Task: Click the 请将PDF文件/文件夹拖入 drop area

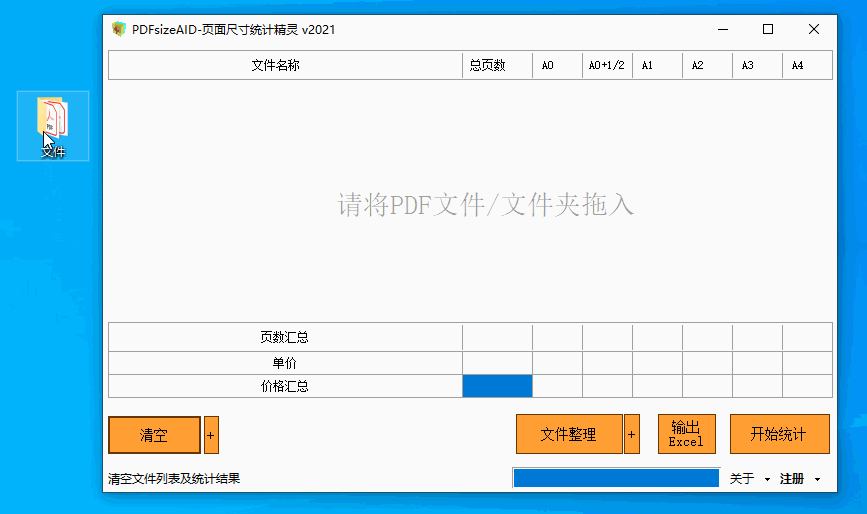Action: (485, 204)
